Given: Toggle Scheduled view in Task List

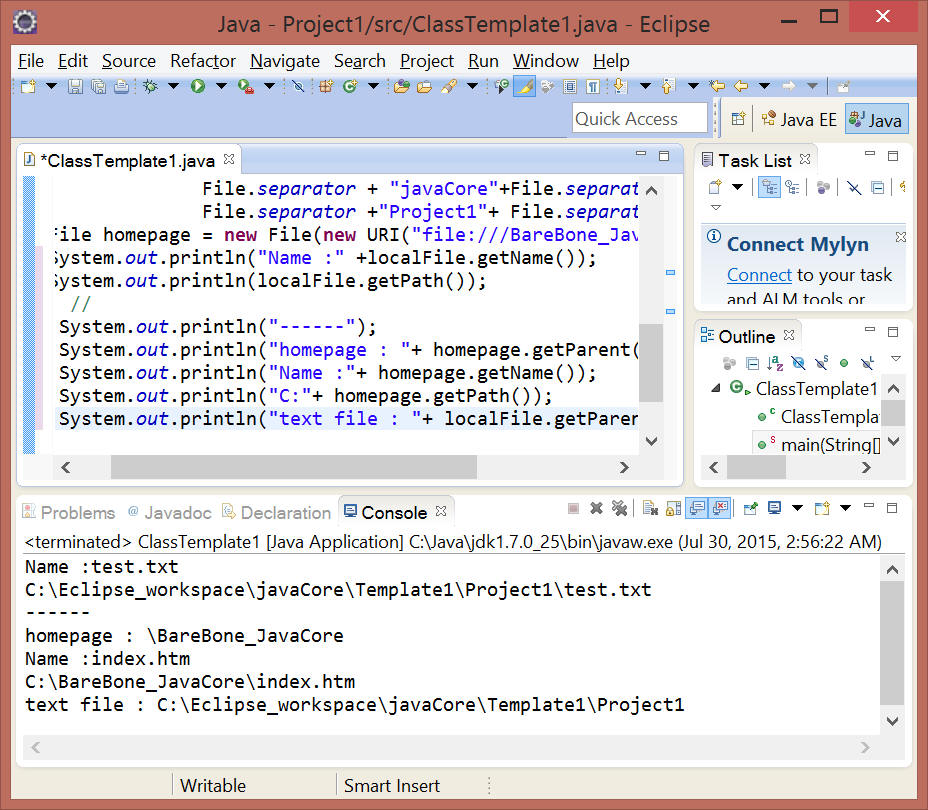Looking at the screenshot, I should [792, 188].
